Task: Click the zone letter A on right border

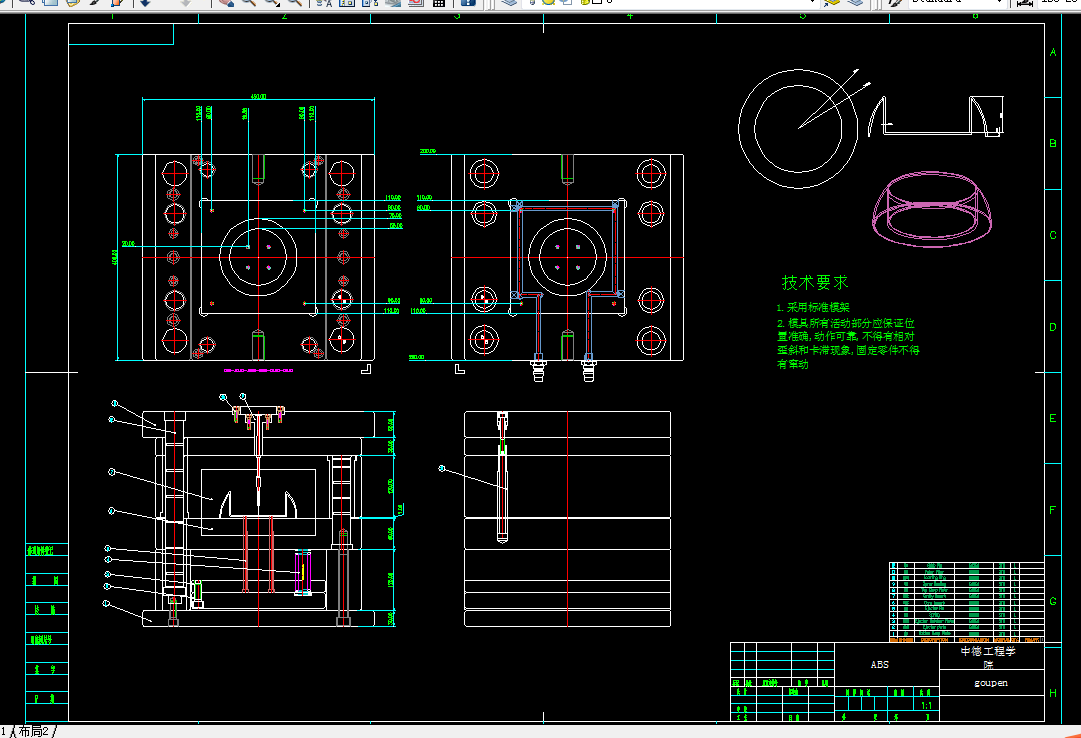Action: coord(1053,52)
